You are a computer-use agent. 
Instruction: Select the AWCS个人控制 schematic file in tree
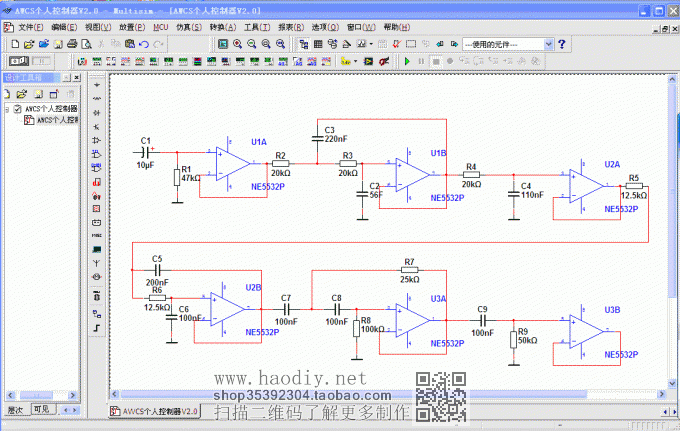point(58,120)
